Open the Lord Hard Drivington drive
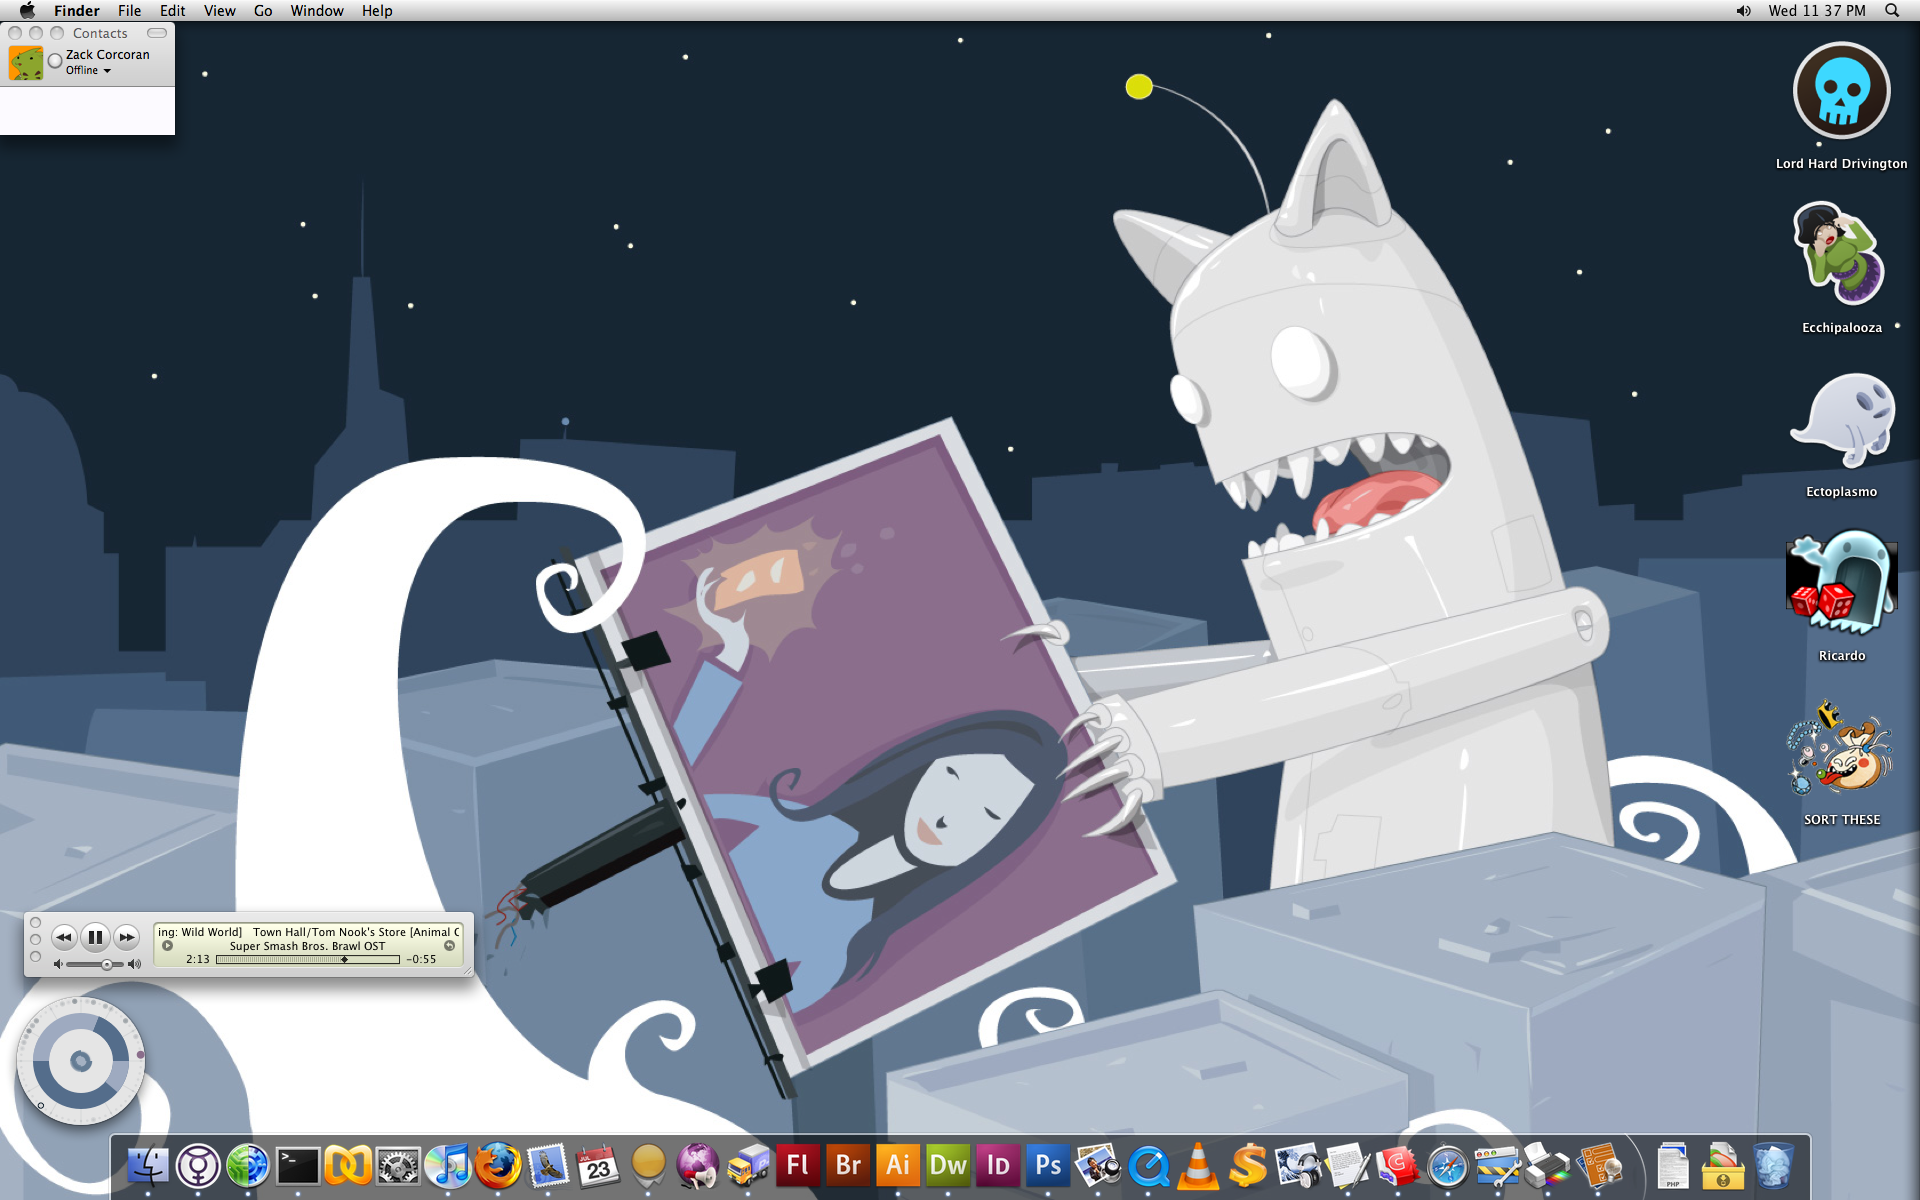The height and width of the screenshot is (1200, 1920). [1841, 91]
